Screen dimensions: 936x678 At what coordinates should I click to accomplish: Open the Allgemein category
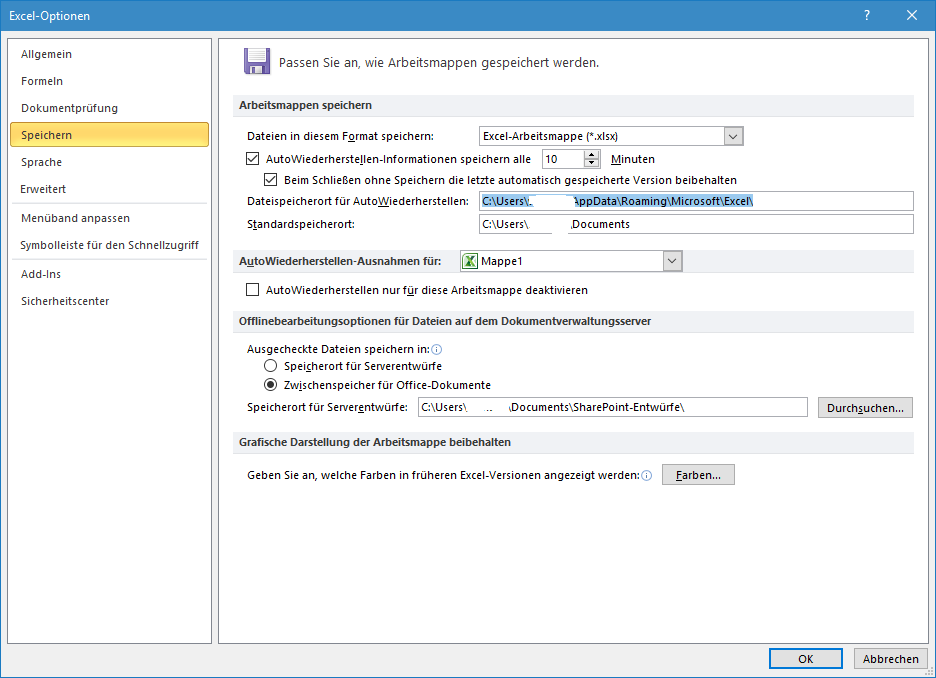tap(109, 54)
